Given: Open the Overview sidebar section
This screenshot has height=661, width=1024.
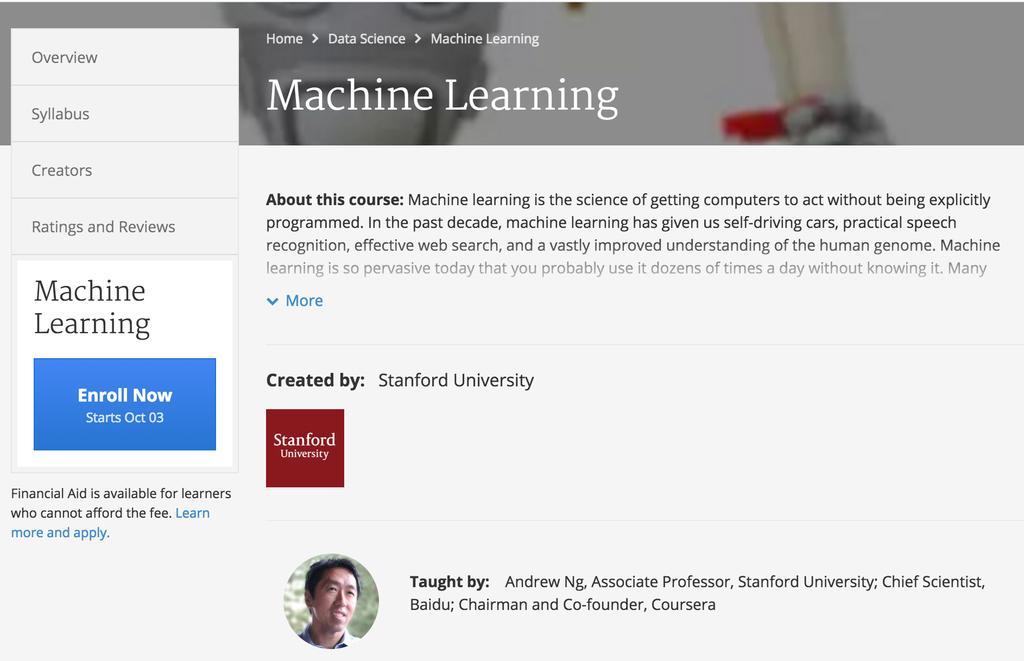Looking at the screenshot, I should tap(125, 57).
